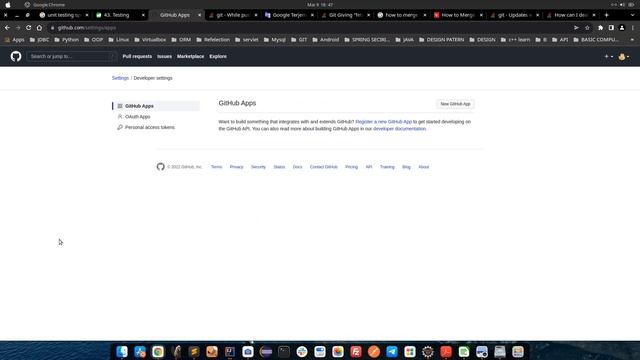The image size is (640, 360).
Task: Launch FileZilla from the dock
Action: (356, 351)
